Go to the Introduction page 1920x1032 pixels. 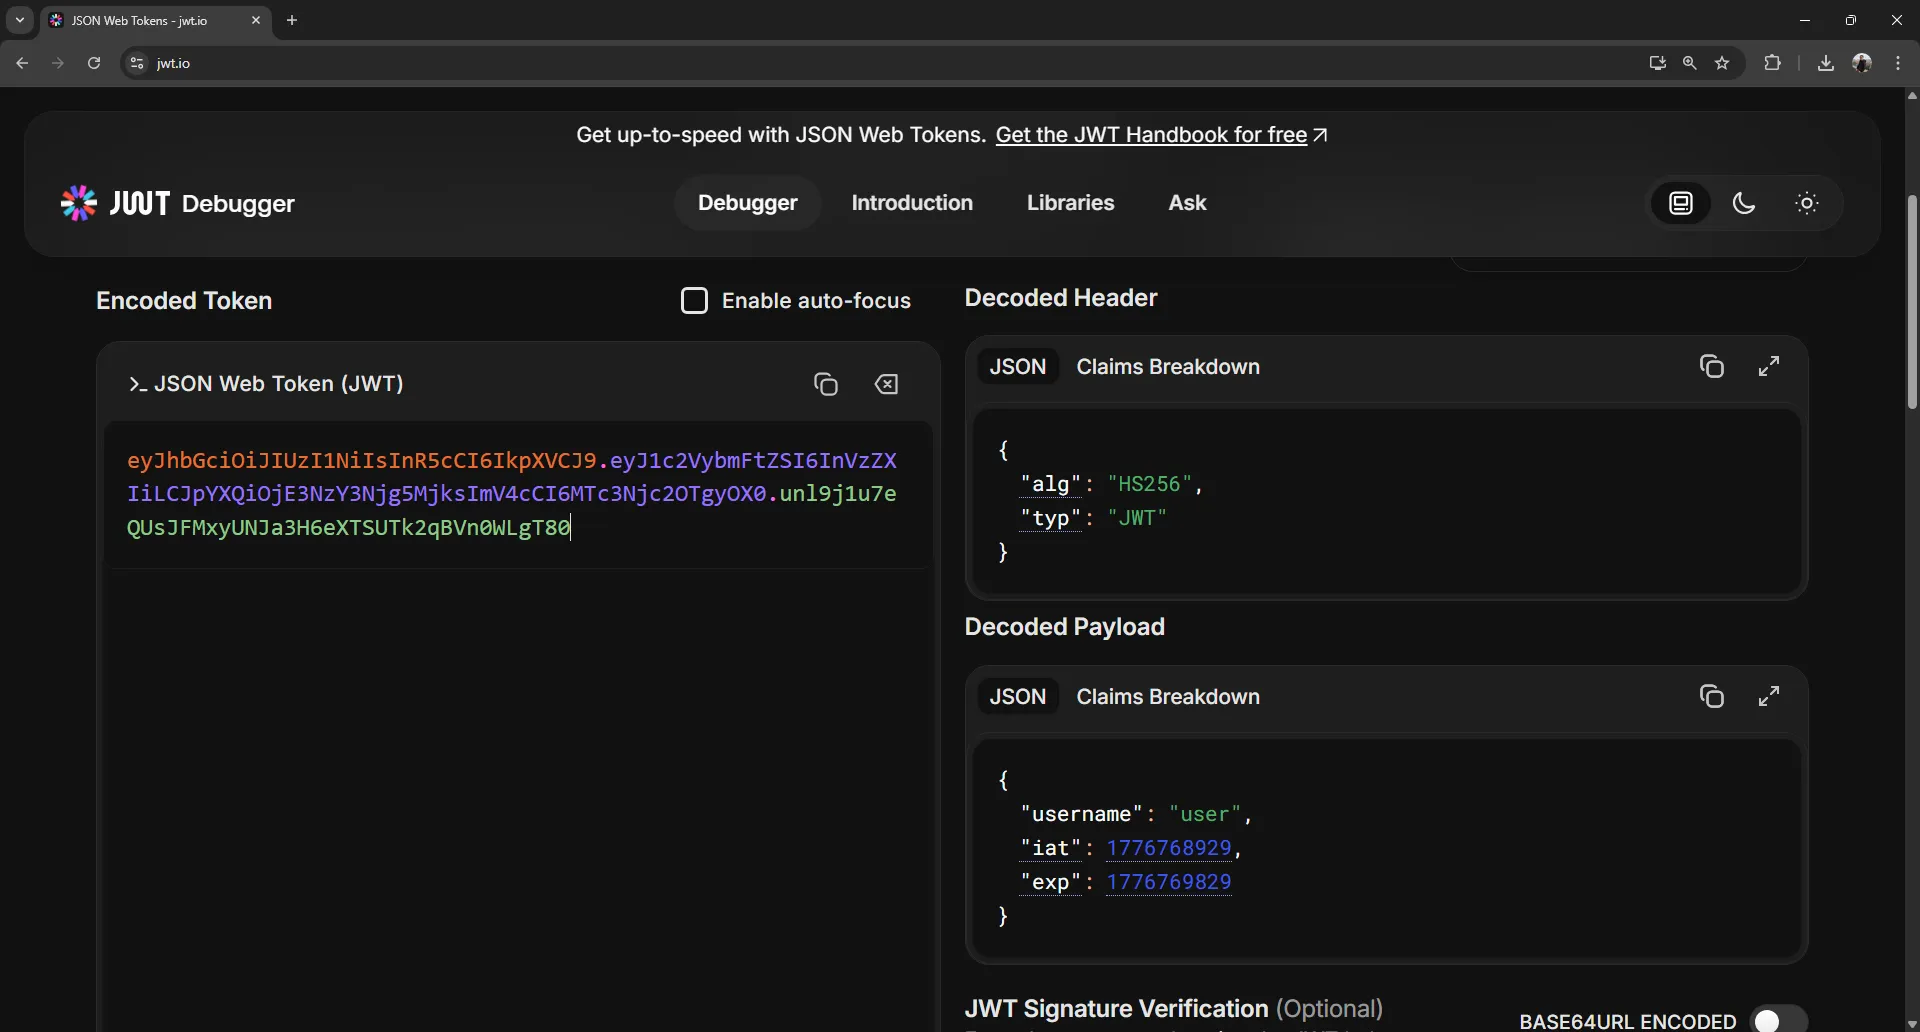pyautogui.click(x=912, y=203)
